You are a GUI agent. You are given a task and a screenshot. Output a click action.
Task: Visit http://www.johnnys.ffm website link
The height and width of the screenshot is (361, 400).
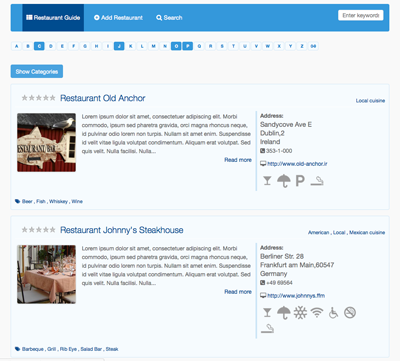pyautogui.click(x=296, y=296)
